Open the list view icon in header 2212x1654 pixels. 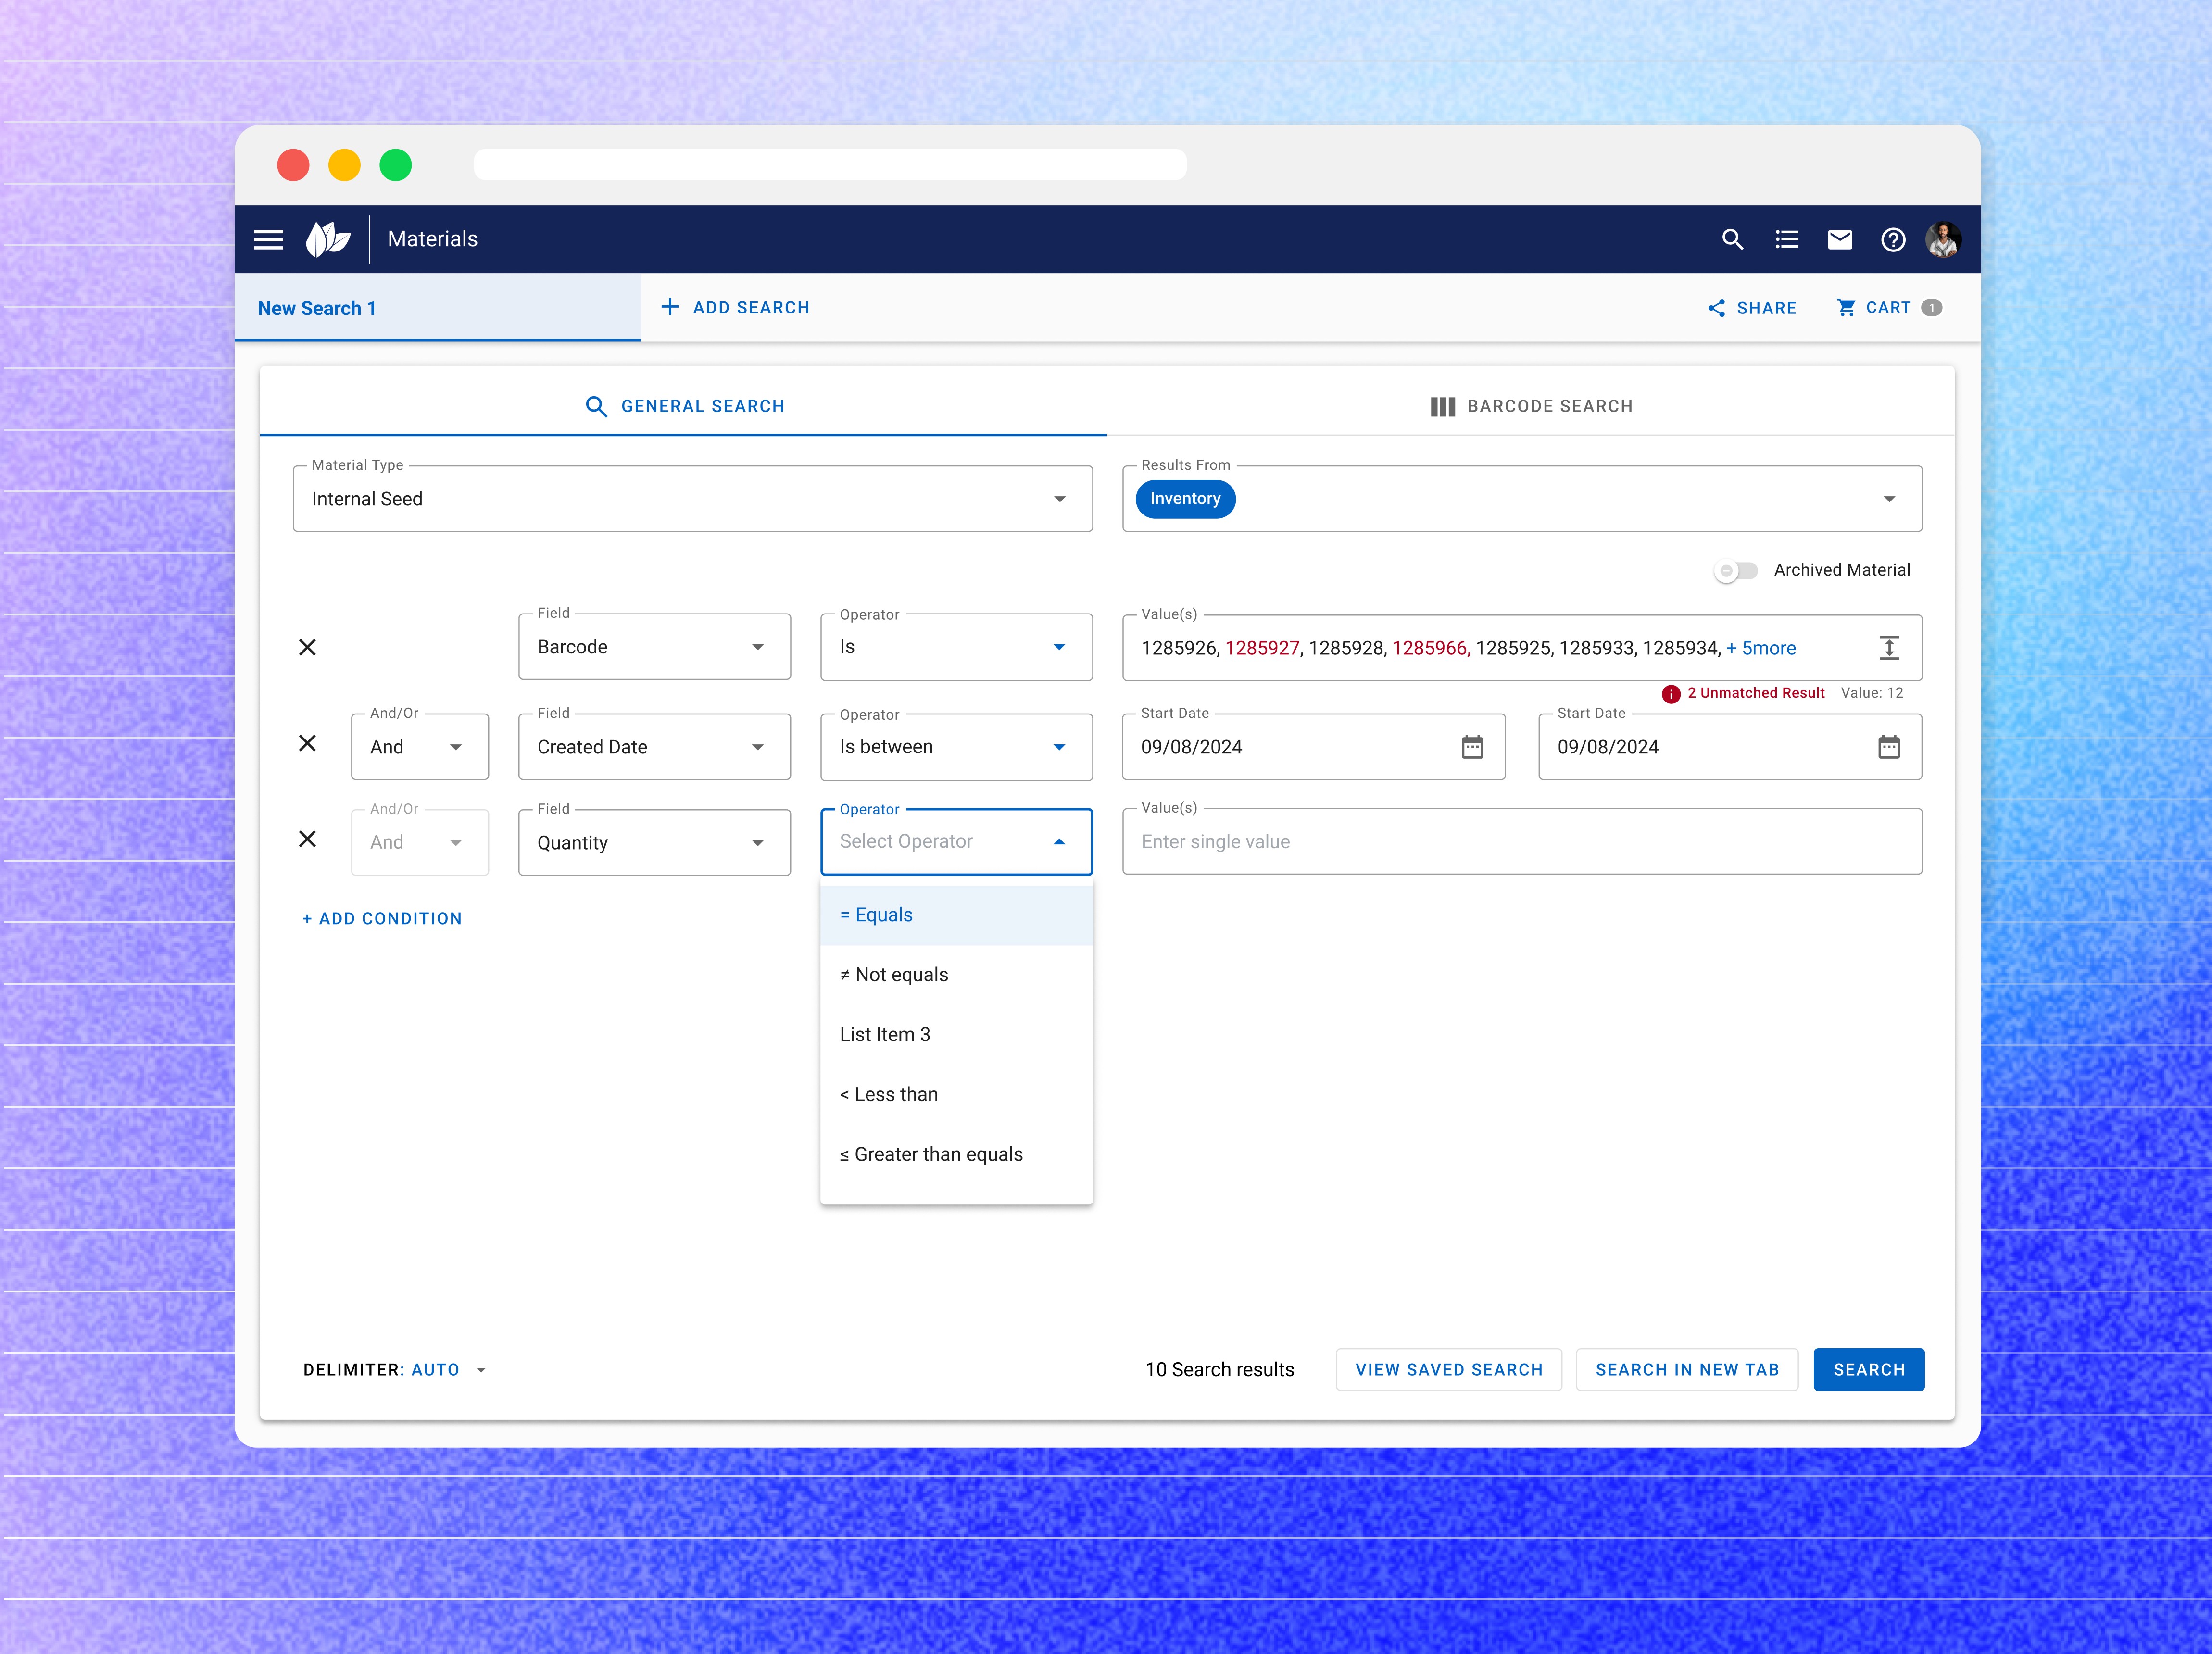click(x=1786, y=239)
